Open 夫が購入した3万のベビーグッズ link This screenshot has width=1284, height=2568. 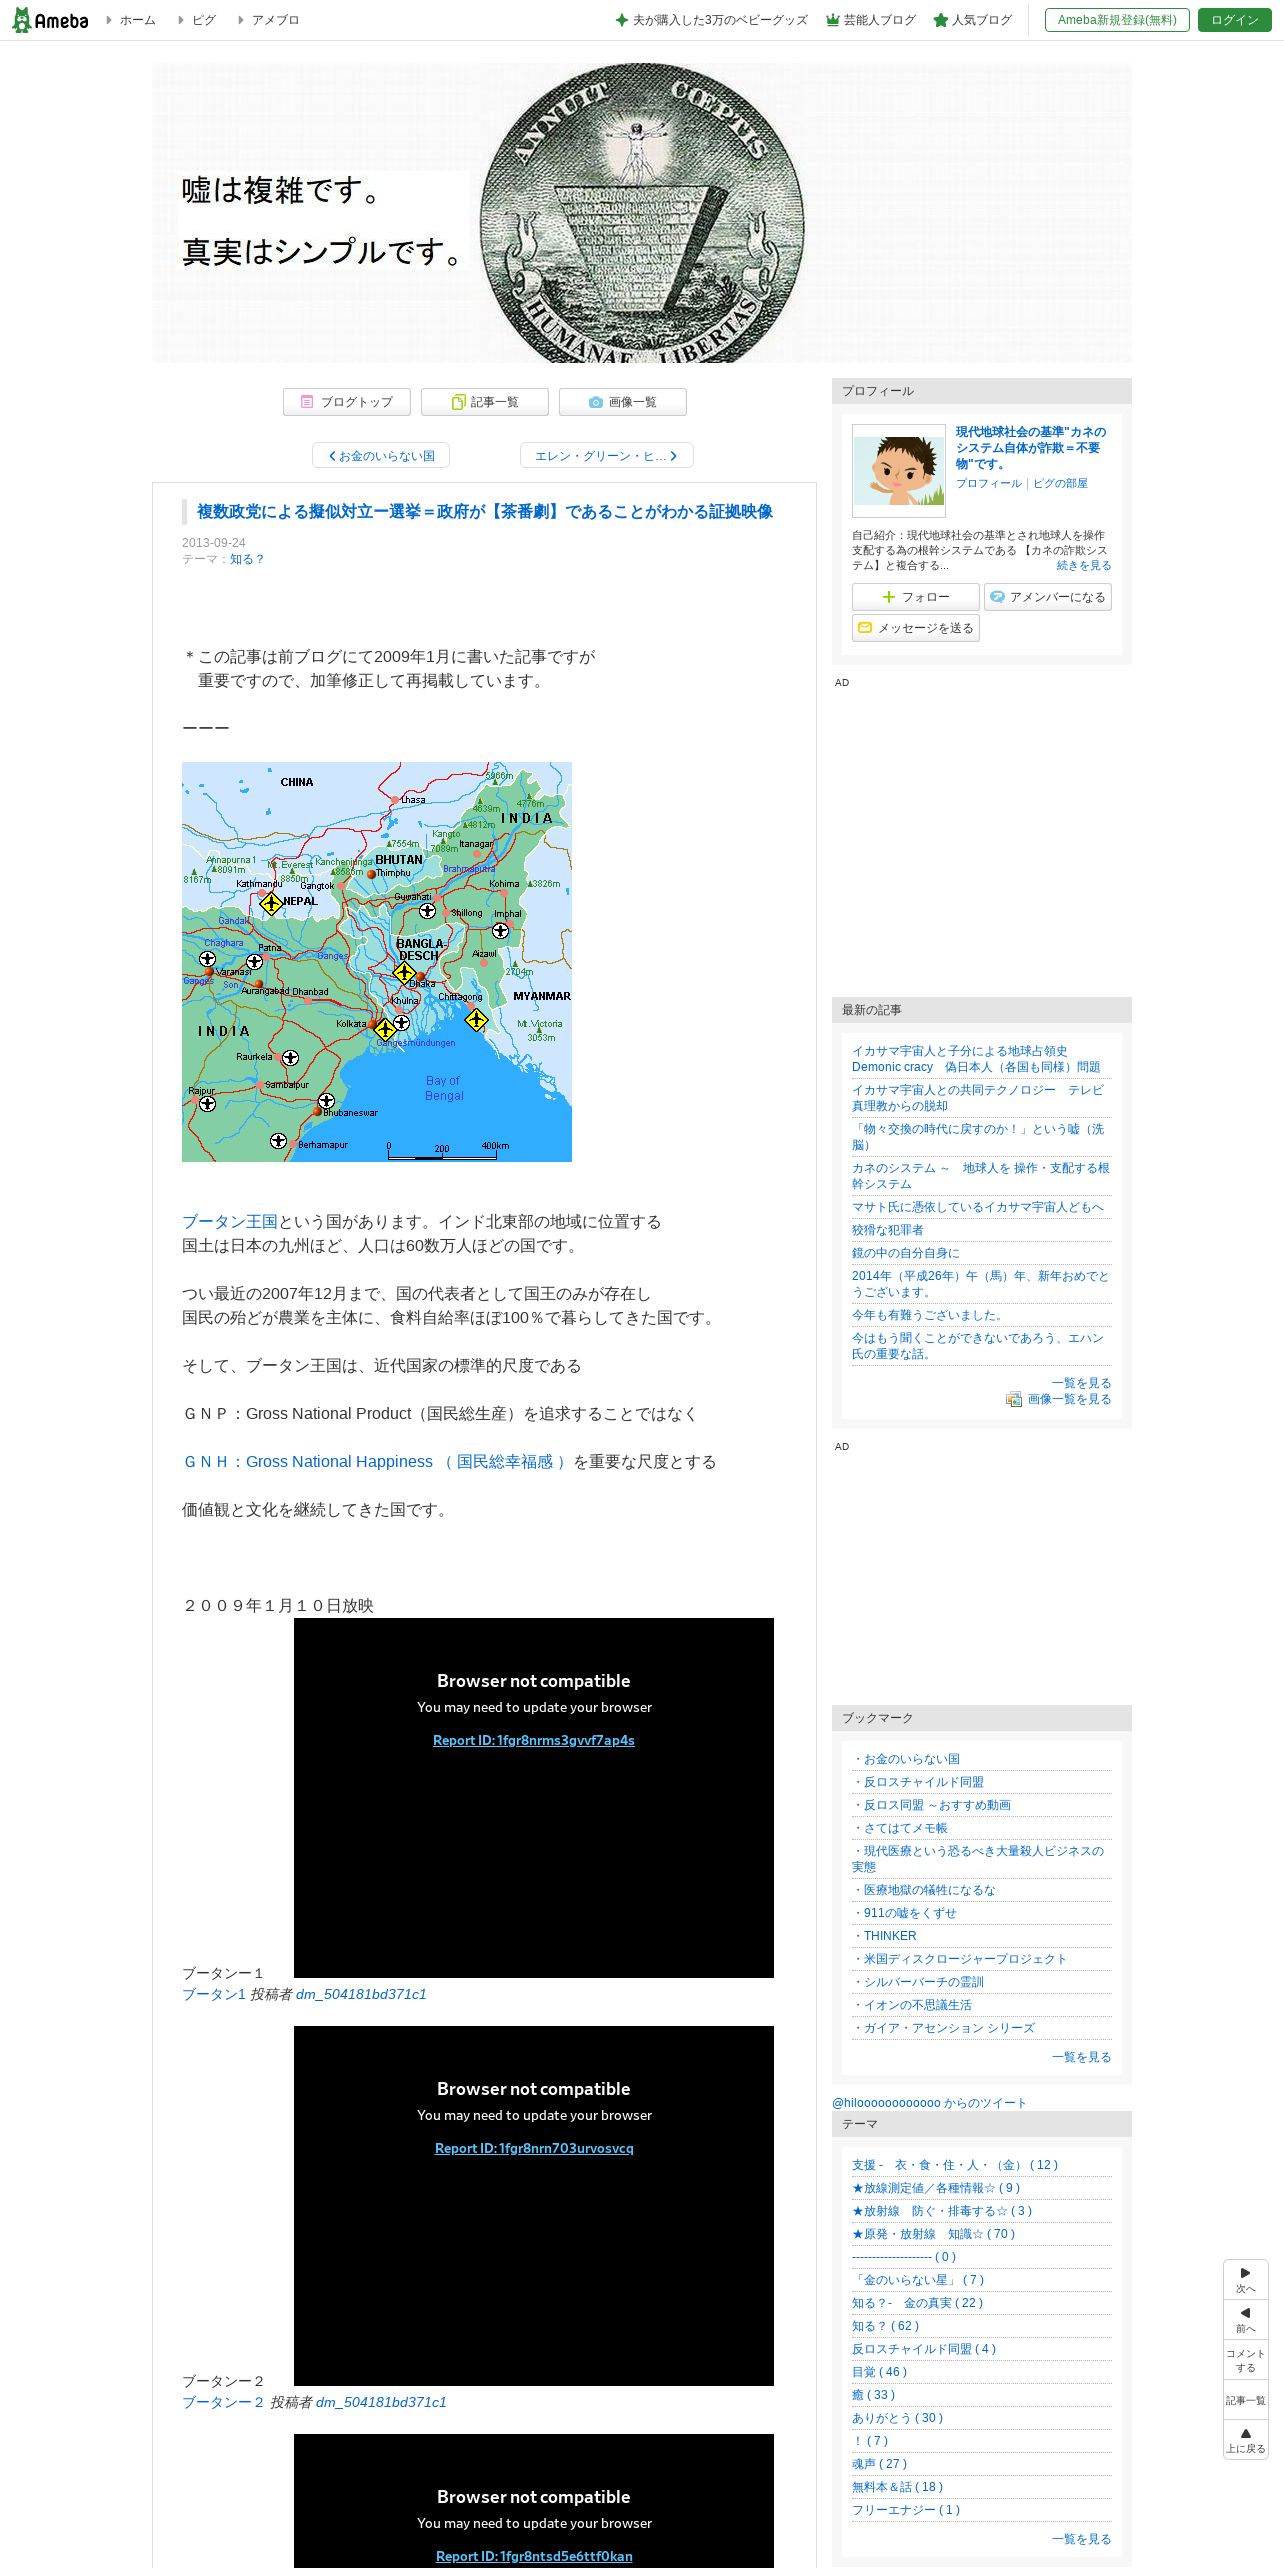[x=711, y=20]
